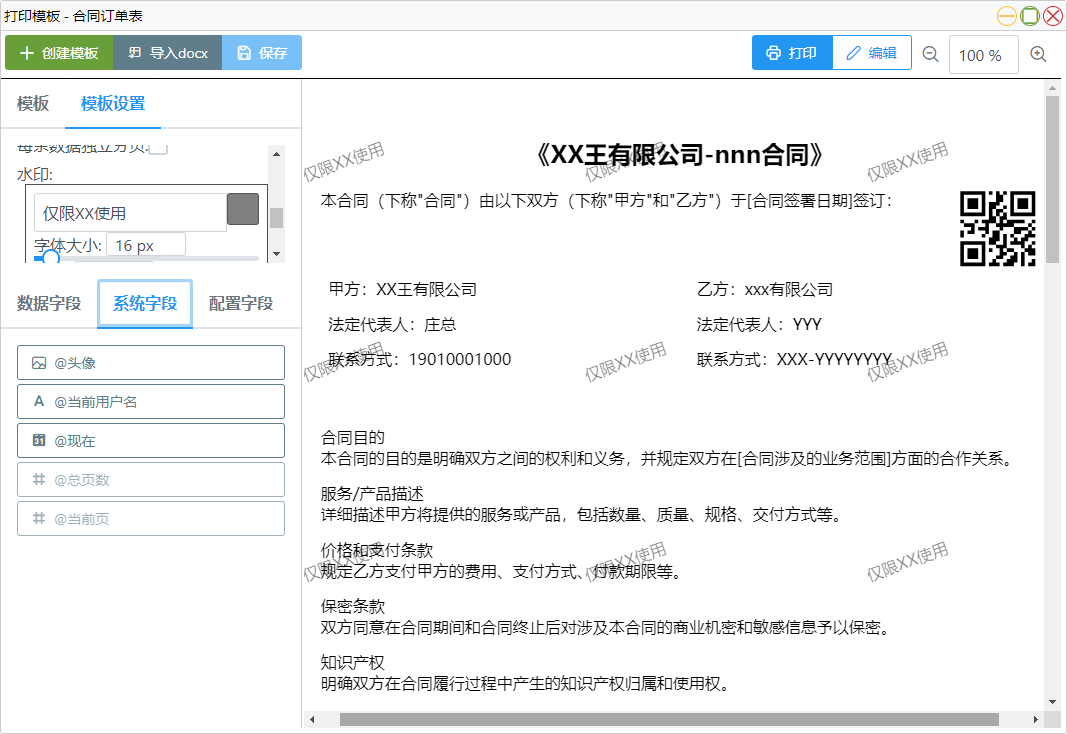The width and height of the screenshot is (1067, 734).
Task: Insert the @当前页 current page field
Action: [x=151, y=518]
